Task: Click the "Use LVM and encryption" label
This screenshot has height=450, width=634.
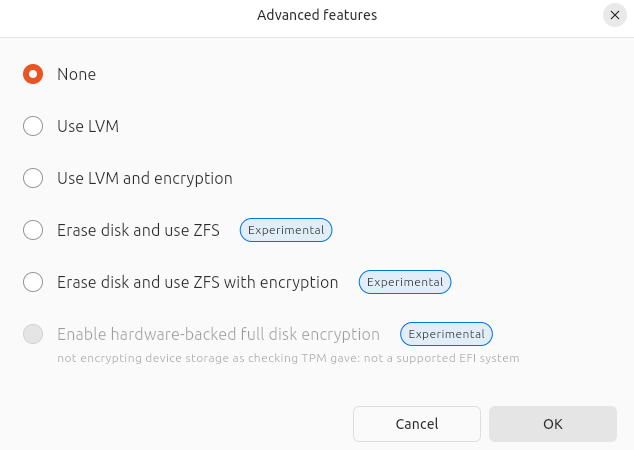Action: pyautogui.click(x=145, y=178)
